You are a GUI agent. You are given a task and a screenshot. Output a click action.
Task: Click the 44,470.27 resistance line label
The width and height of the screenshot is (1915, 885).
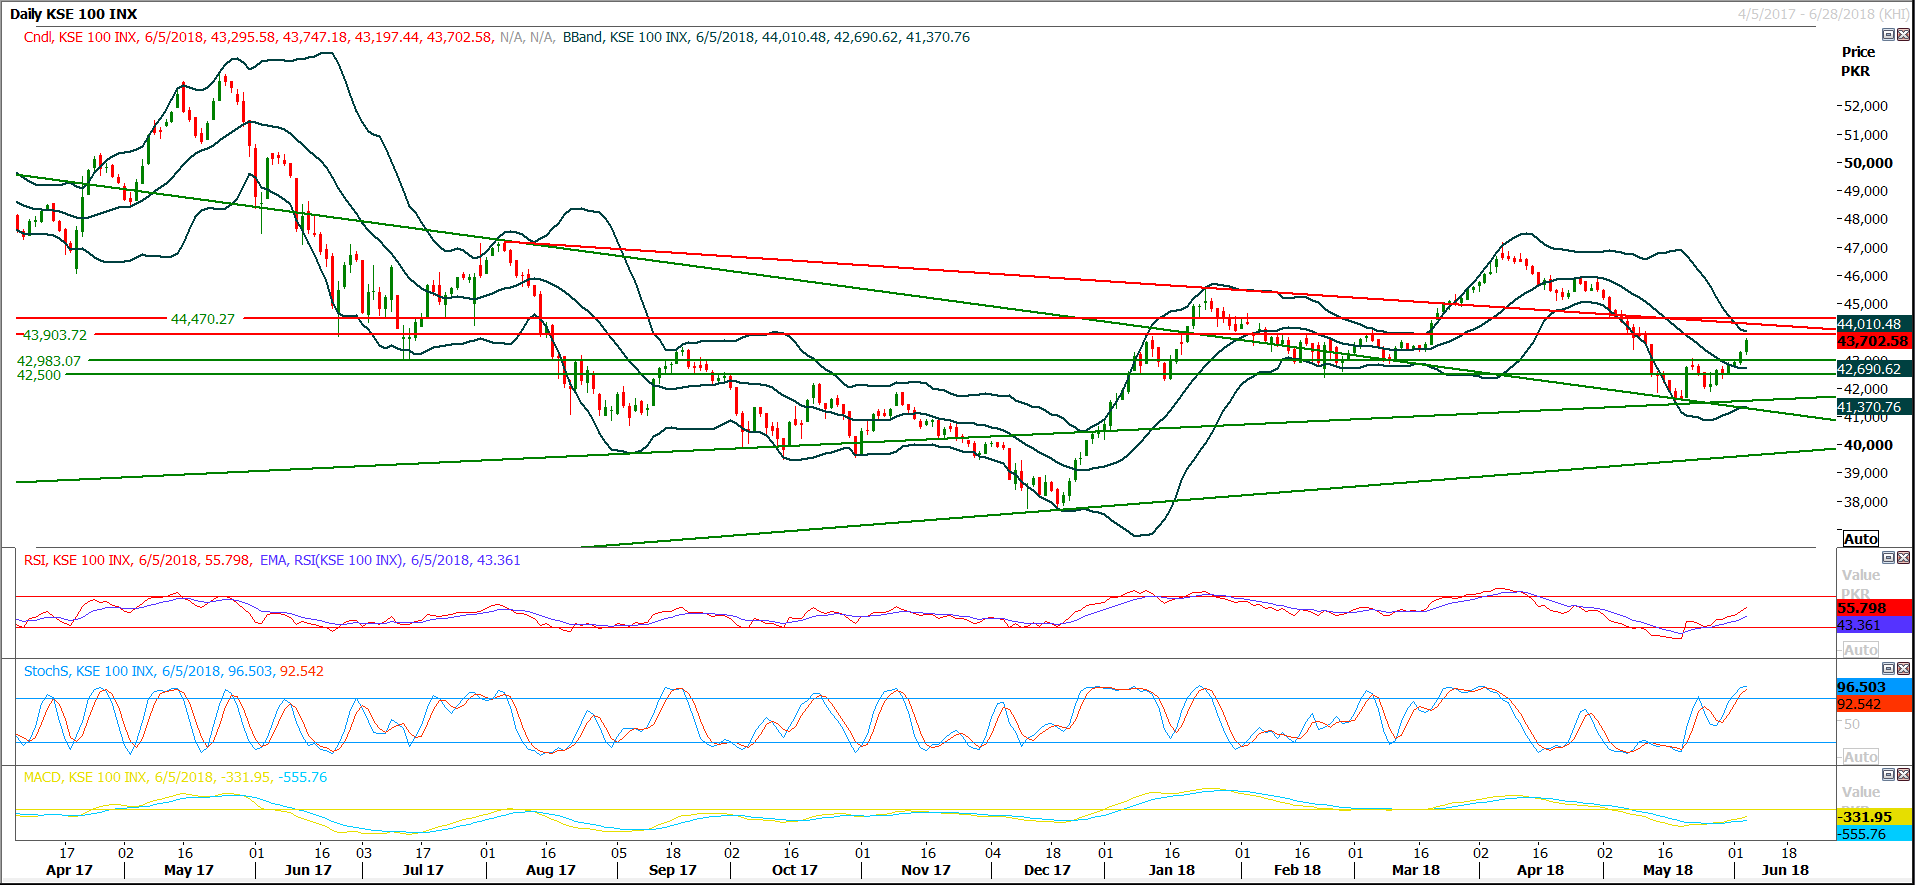click(203, 319)
